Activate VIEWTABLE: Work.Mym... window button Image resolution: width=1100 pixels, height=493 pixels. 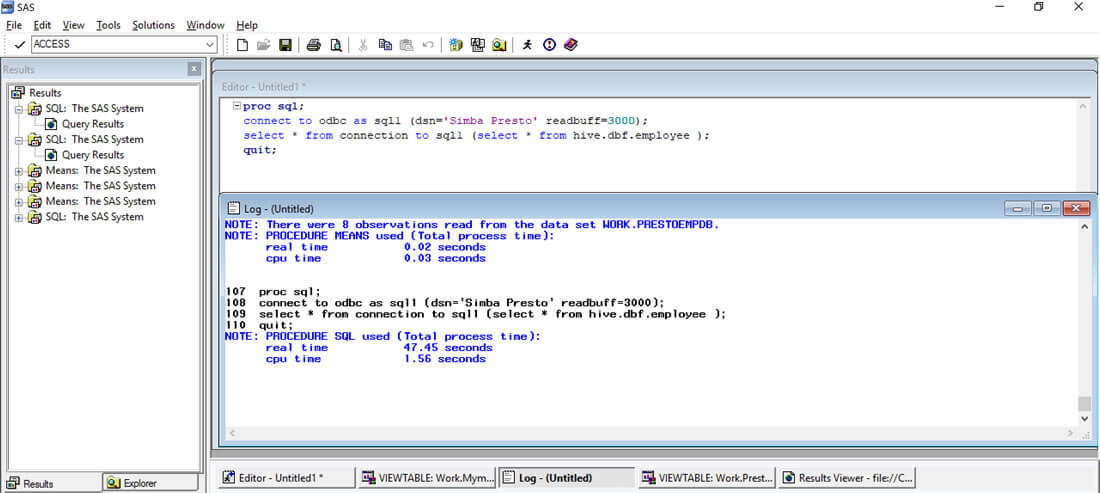[x=427, y=478]
